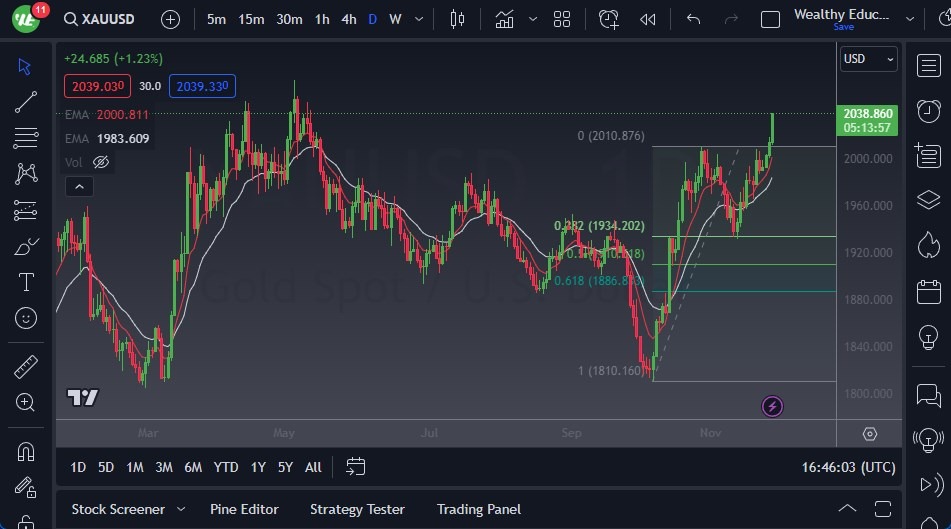Save the Wealthy Educ... layout
This screenshot has width=951, height=529.
[843, 27]
